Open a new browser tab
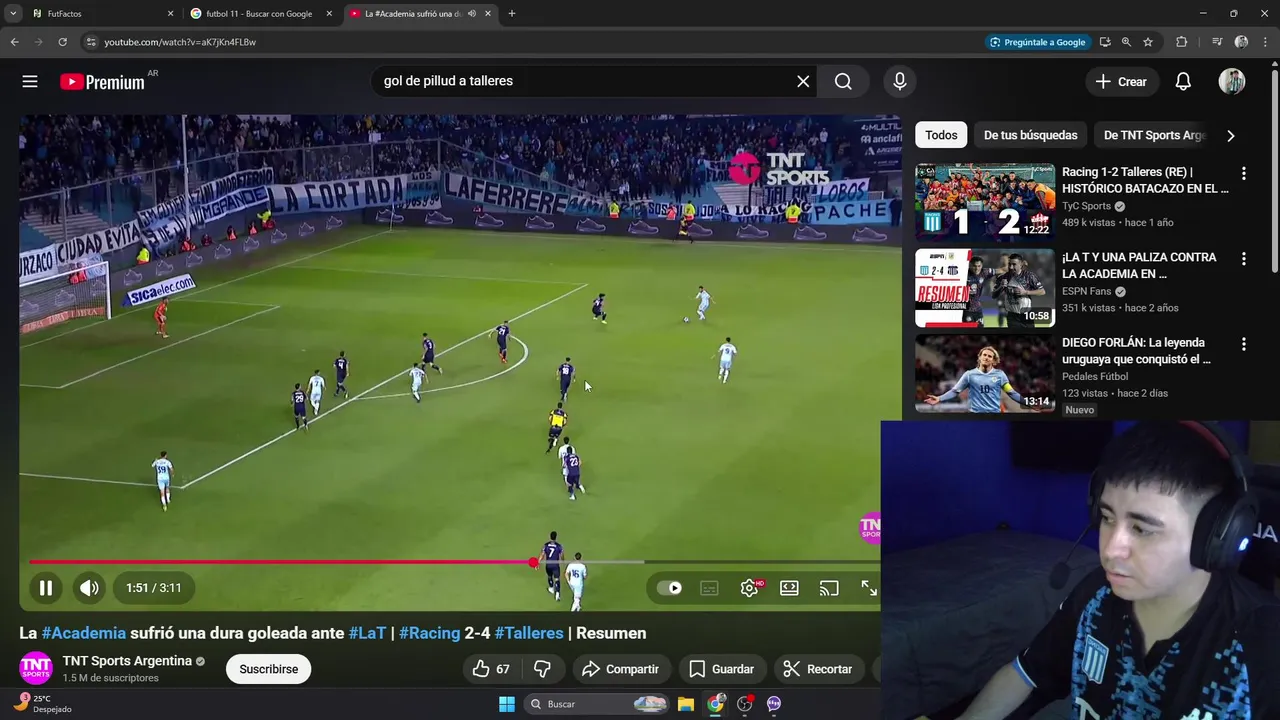The width and height of the screenshot is (1280, 720). pyautogui.click(x=512, y=14)
